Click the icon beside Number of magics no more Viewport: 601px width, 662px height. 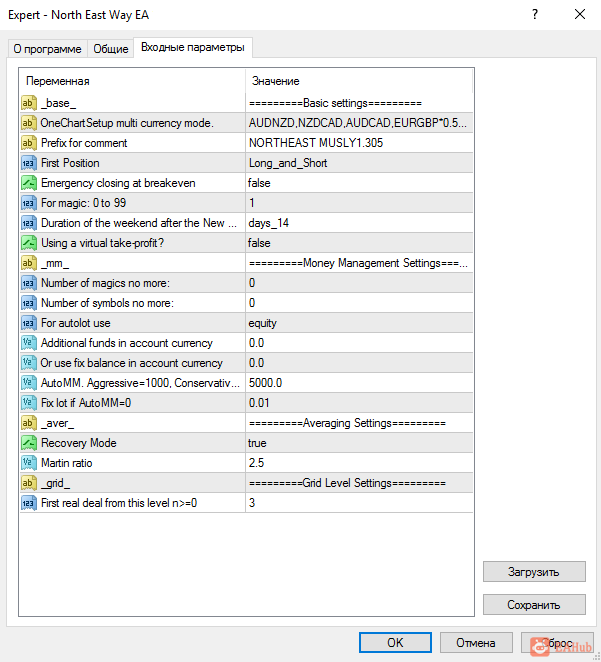point(29,283)
